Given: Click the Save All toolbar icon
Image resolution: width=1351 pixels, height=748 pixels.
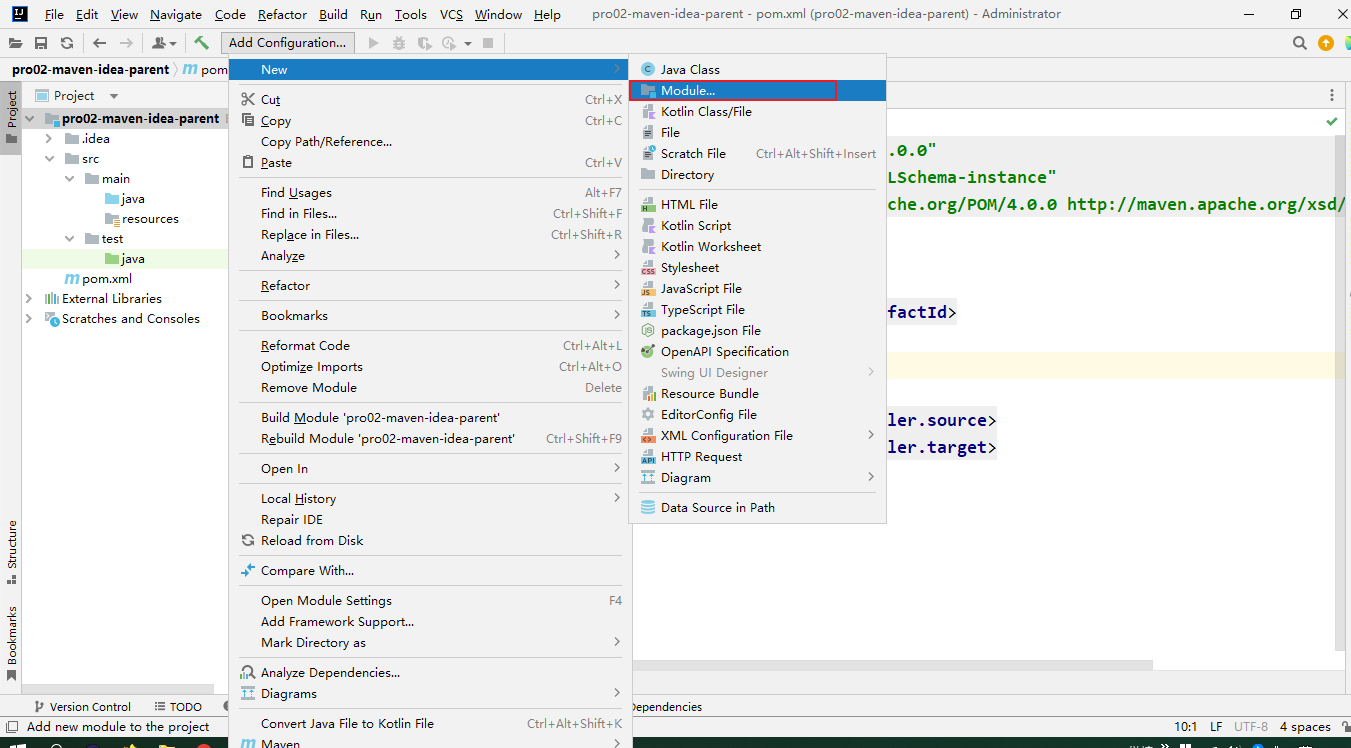Looking at the screenshot, I should (x=41, y=43).
